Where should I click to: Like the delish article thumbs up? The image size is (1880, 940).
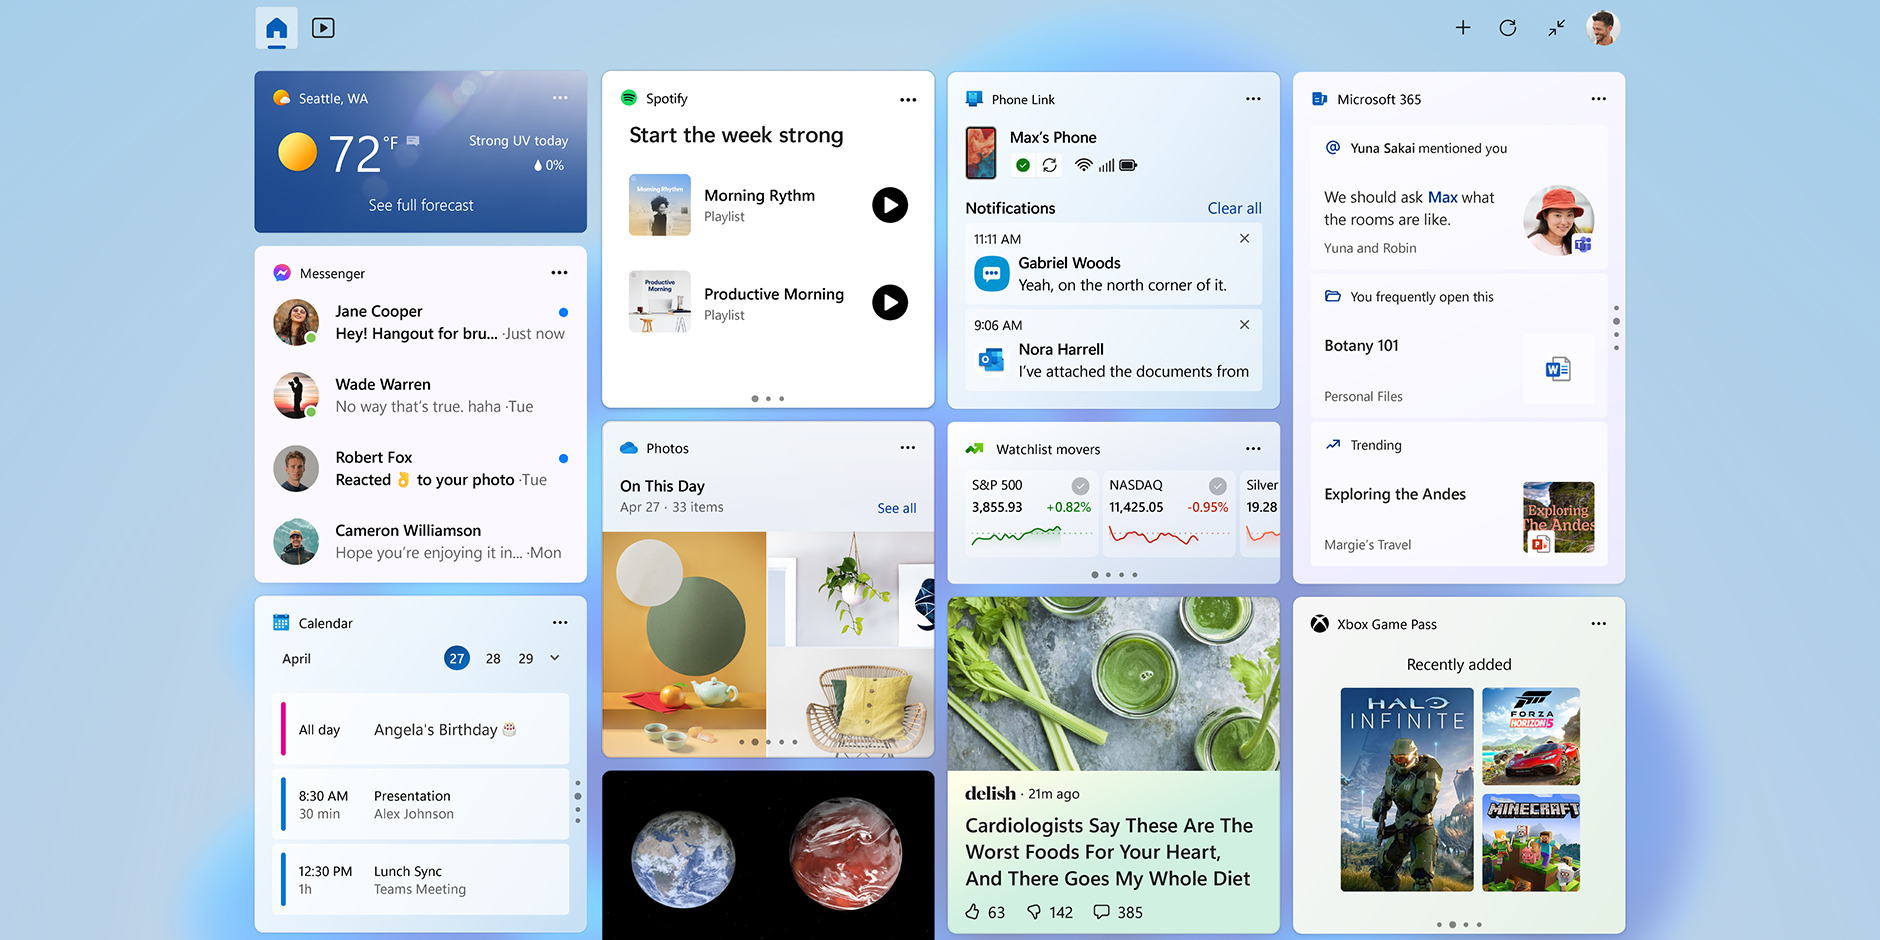tap(973, 912)
